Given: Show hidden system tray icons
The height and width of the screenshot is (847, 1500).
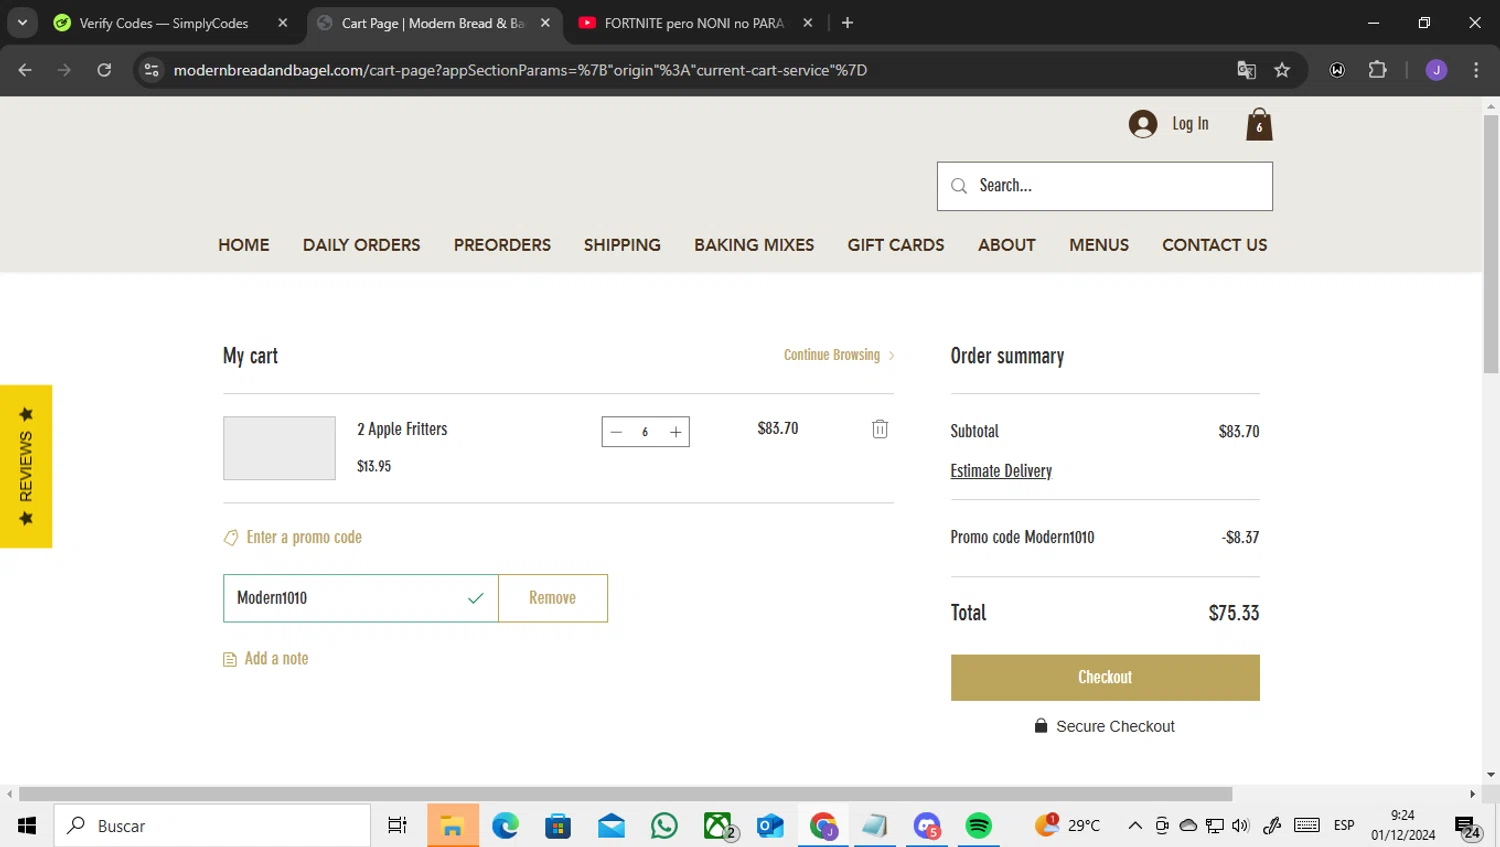Looking at the screenshot, I should pyautogui.click(x=1134, y=825).
